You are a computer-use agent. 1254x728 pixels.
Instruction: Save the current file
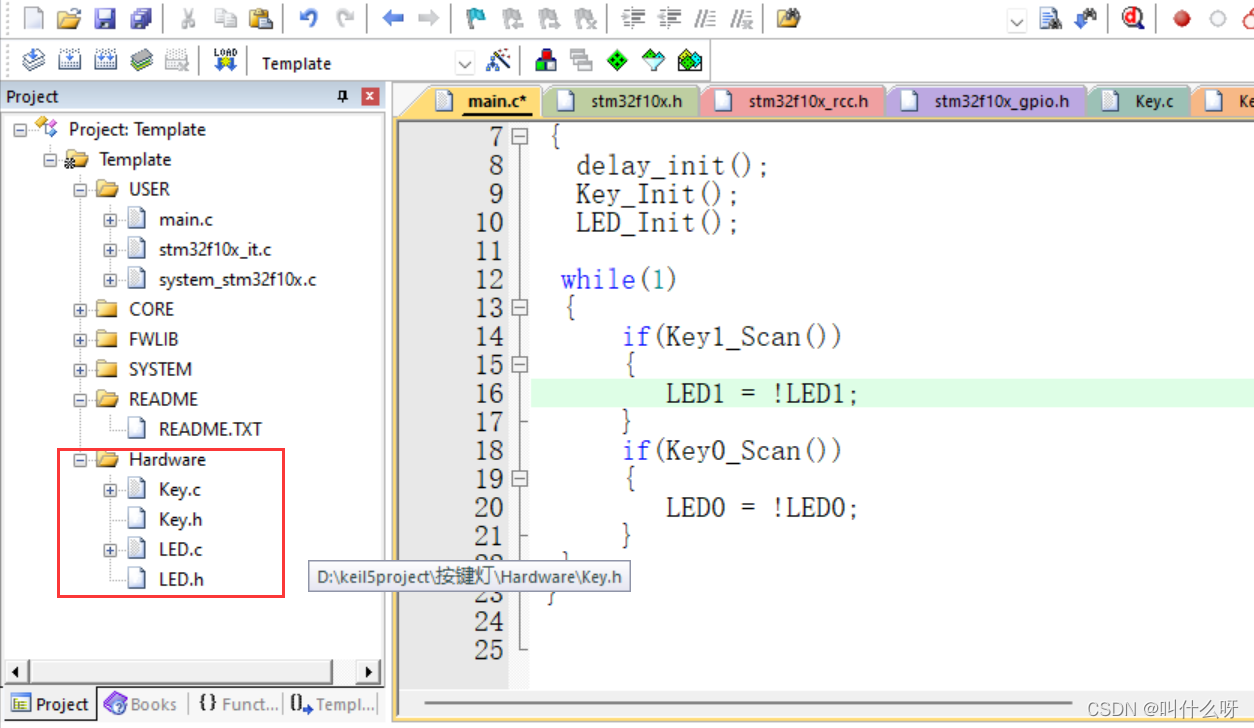[104, 18]
